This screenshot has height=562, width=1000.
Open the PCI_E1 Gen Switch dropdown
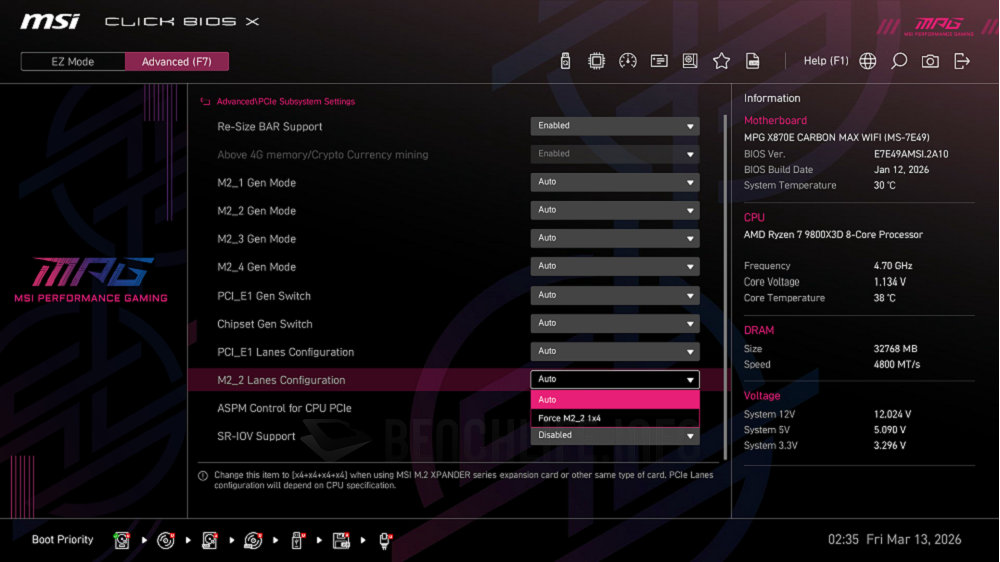click(x=614, y=295)
